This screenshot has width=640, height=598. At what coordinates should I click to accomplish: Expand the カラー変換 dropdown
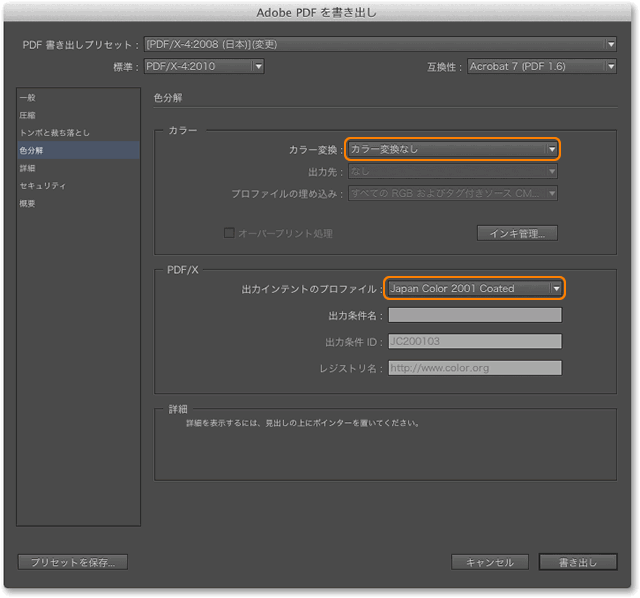click(x=452, y=149)
